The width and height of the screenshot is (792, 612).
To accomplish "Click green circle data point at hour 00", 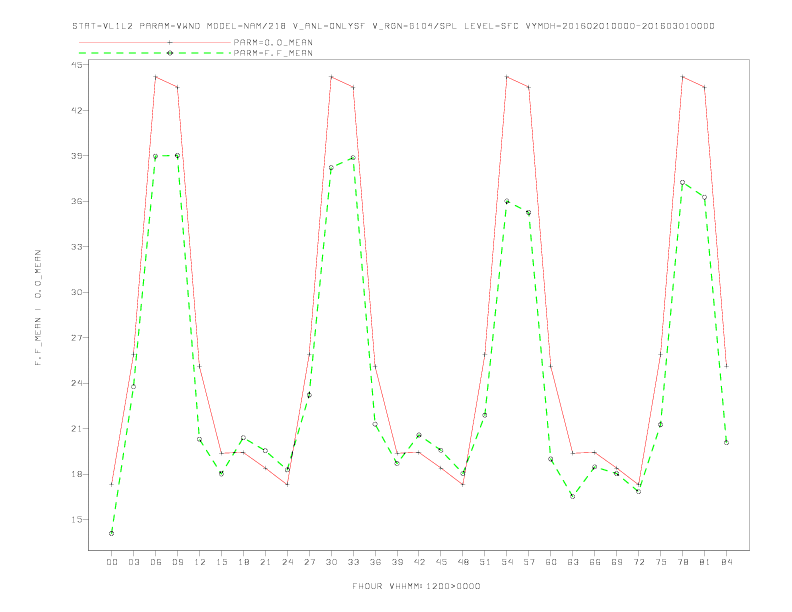I will pos(112,533).
